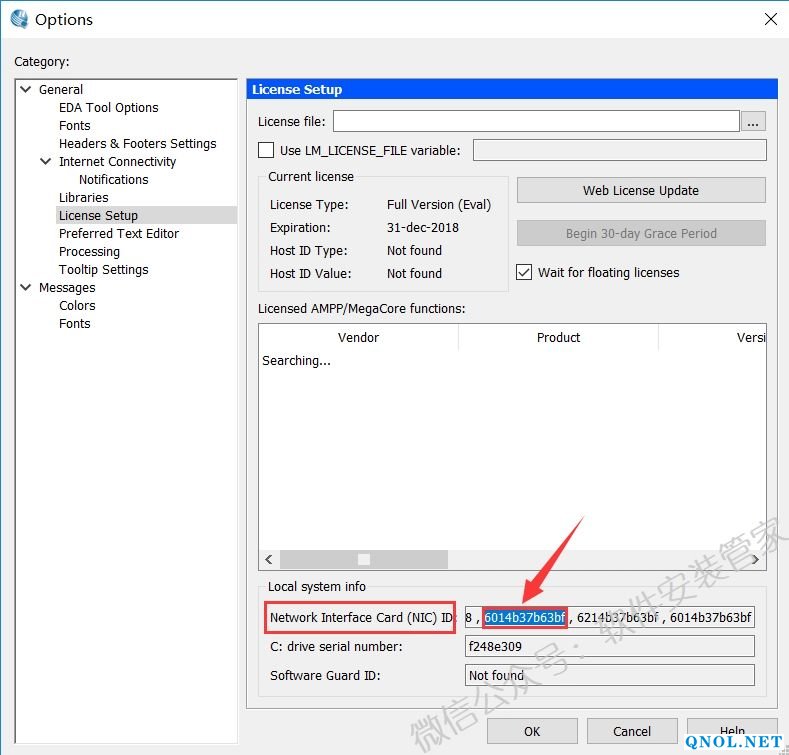Uncheck Wait for floating licenses
The image size is (789, 755).
[524, 272]
